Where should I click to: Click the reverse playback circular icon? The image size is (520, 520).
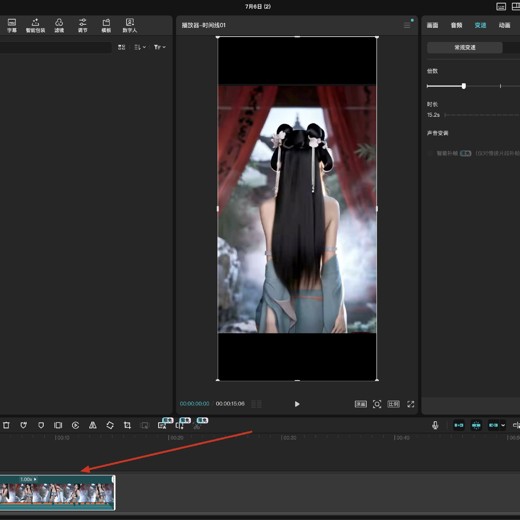coord(75,425)
